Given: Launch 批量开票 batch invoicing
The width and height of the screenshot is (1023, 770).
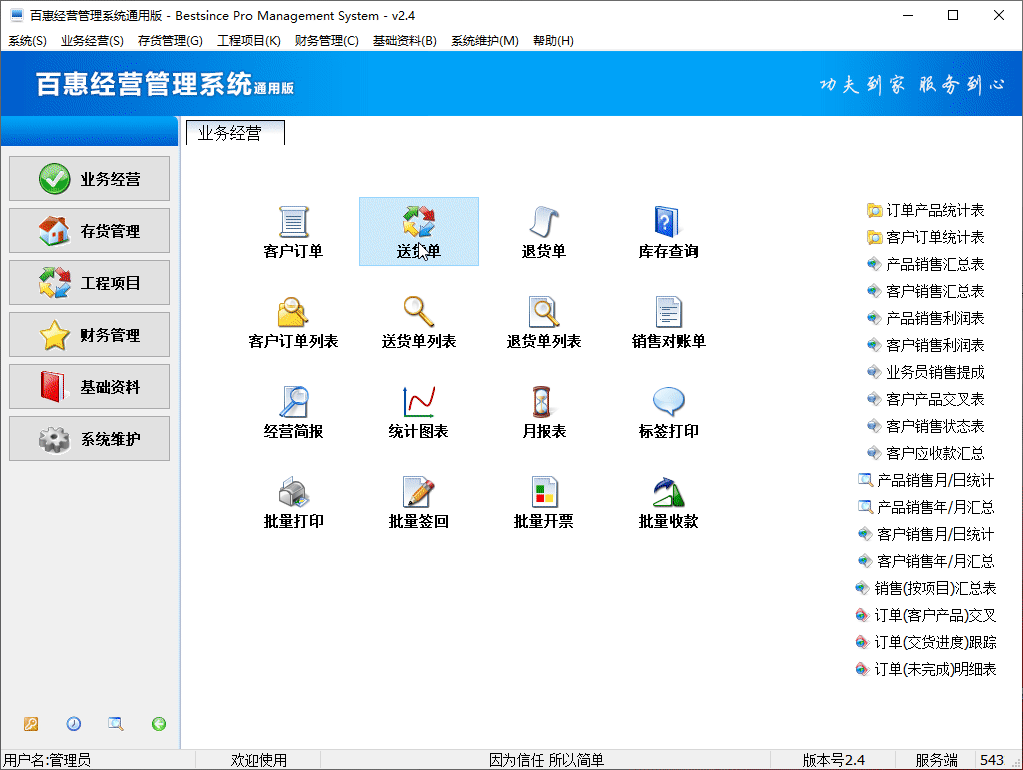Looking at the screenshot, I should click(x=543, y=502).
